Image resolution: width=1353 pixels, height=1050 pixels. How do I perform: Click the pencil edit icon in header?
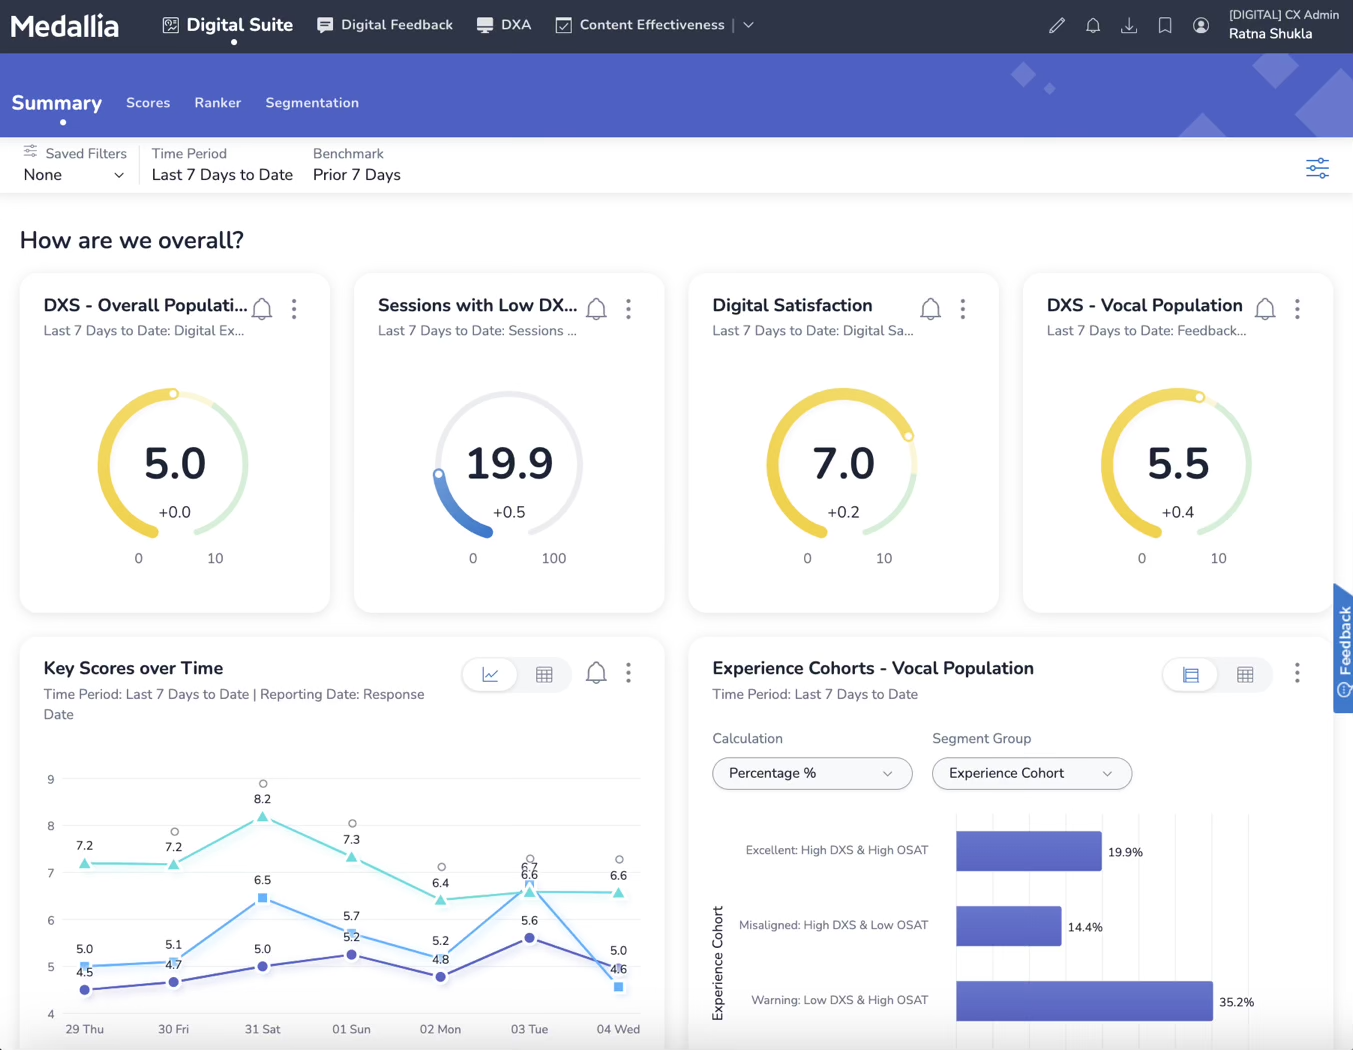click(x=1056, y=26)
